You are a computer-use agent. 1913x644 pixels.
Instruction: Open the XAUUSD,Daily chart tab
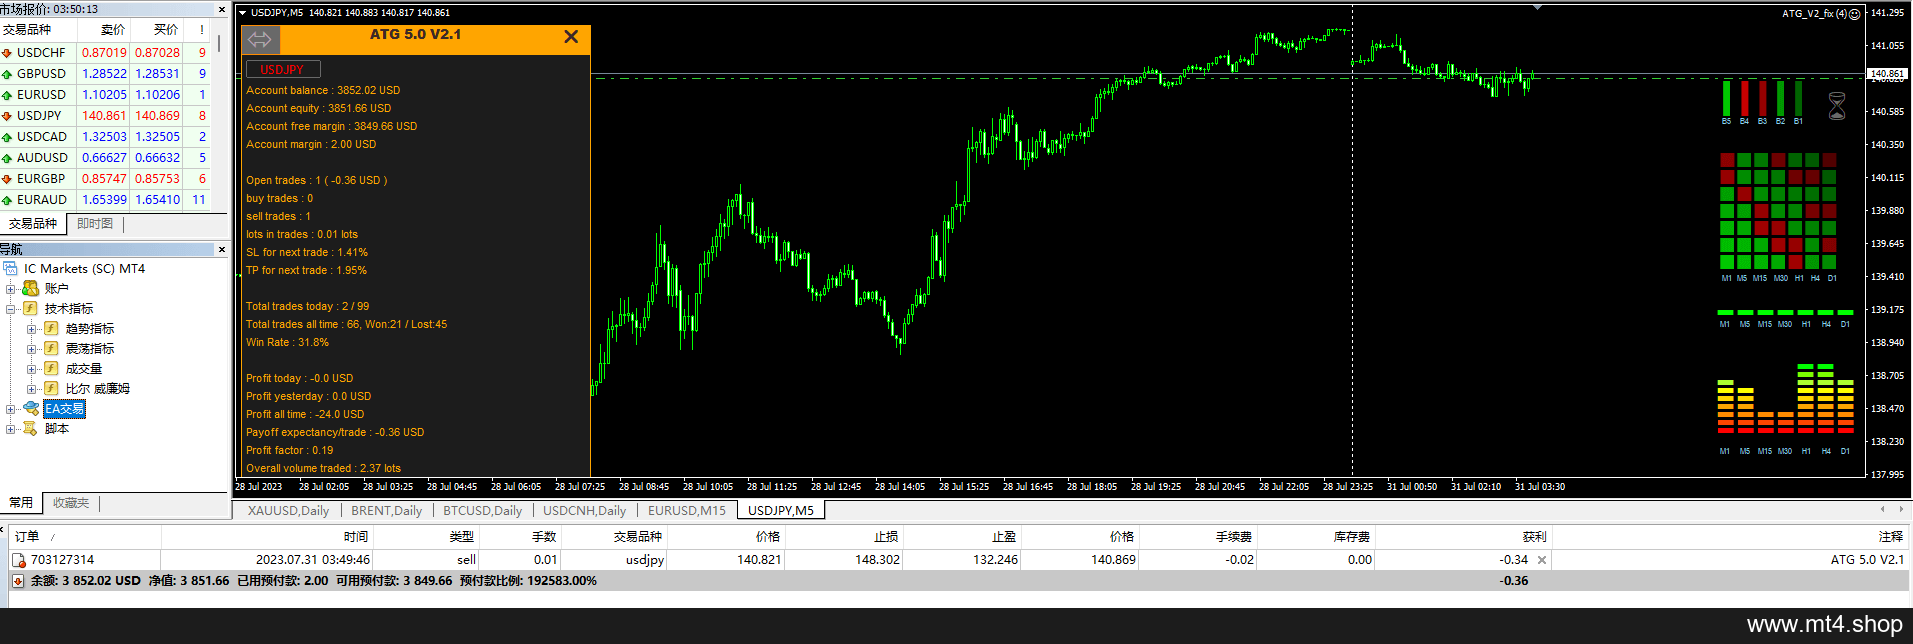[288, 511]
